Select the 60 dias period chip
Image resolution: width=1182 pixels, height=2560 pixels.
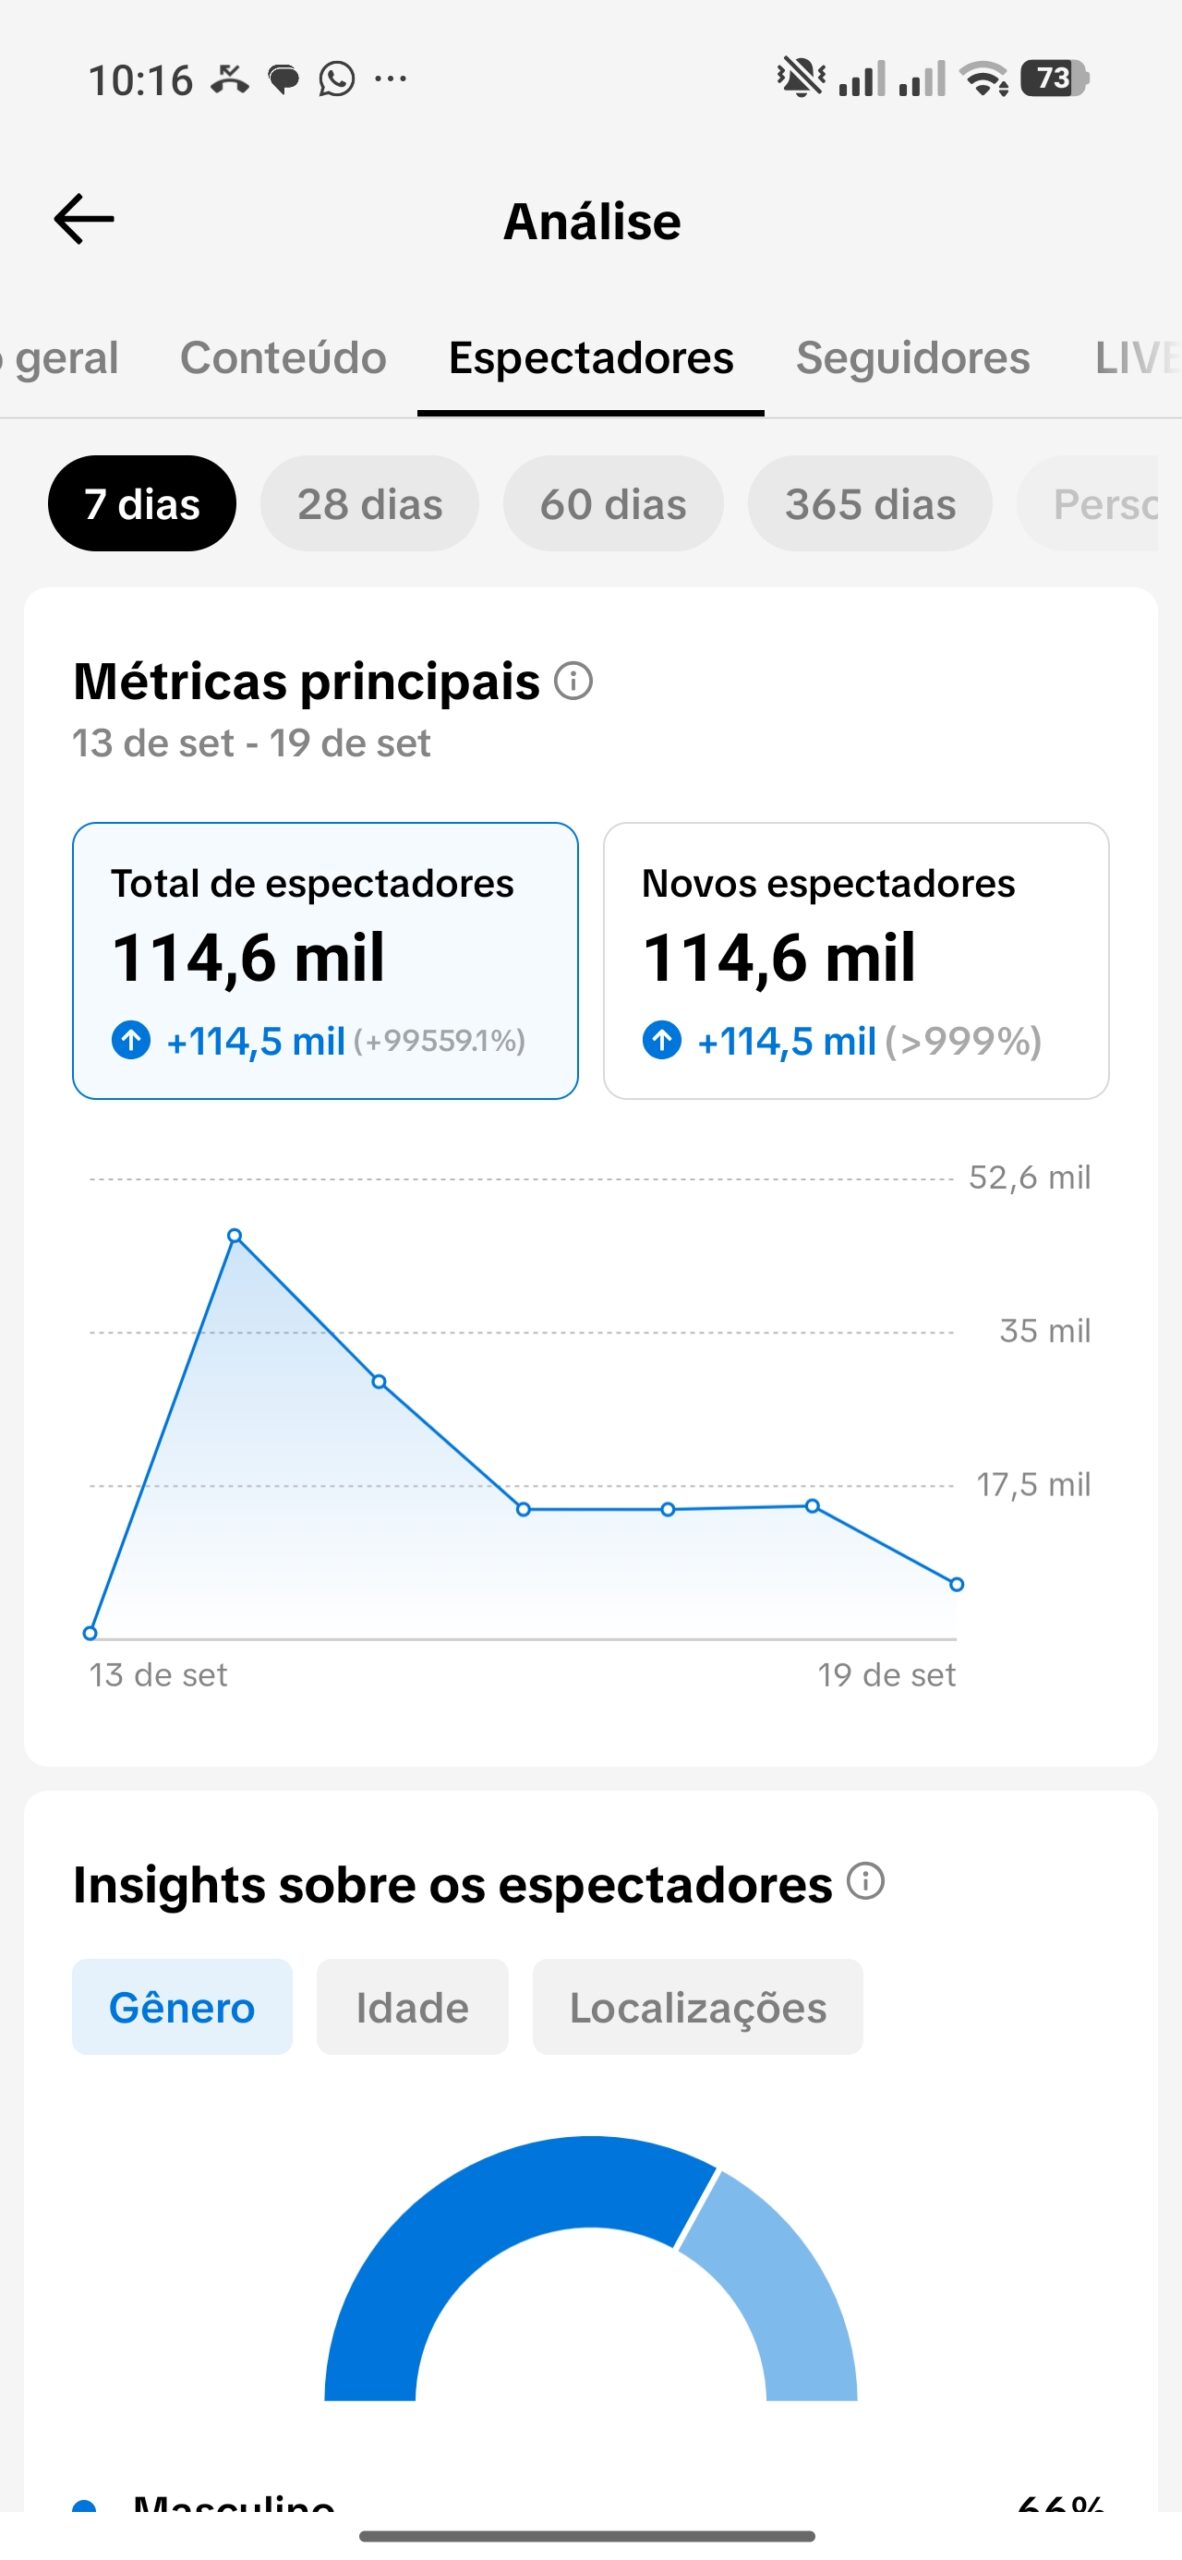[x=613, y=503]
